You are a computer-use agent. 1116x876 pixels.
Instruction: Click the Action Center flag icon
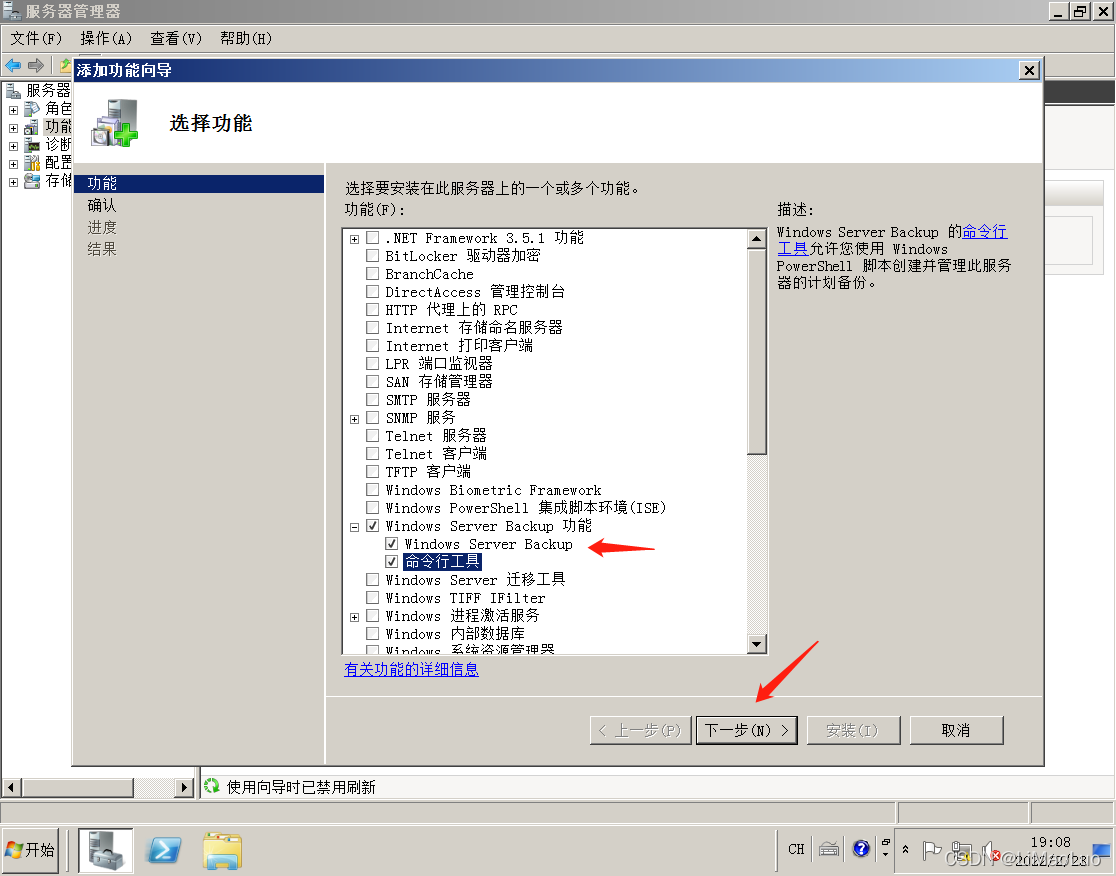931,849
